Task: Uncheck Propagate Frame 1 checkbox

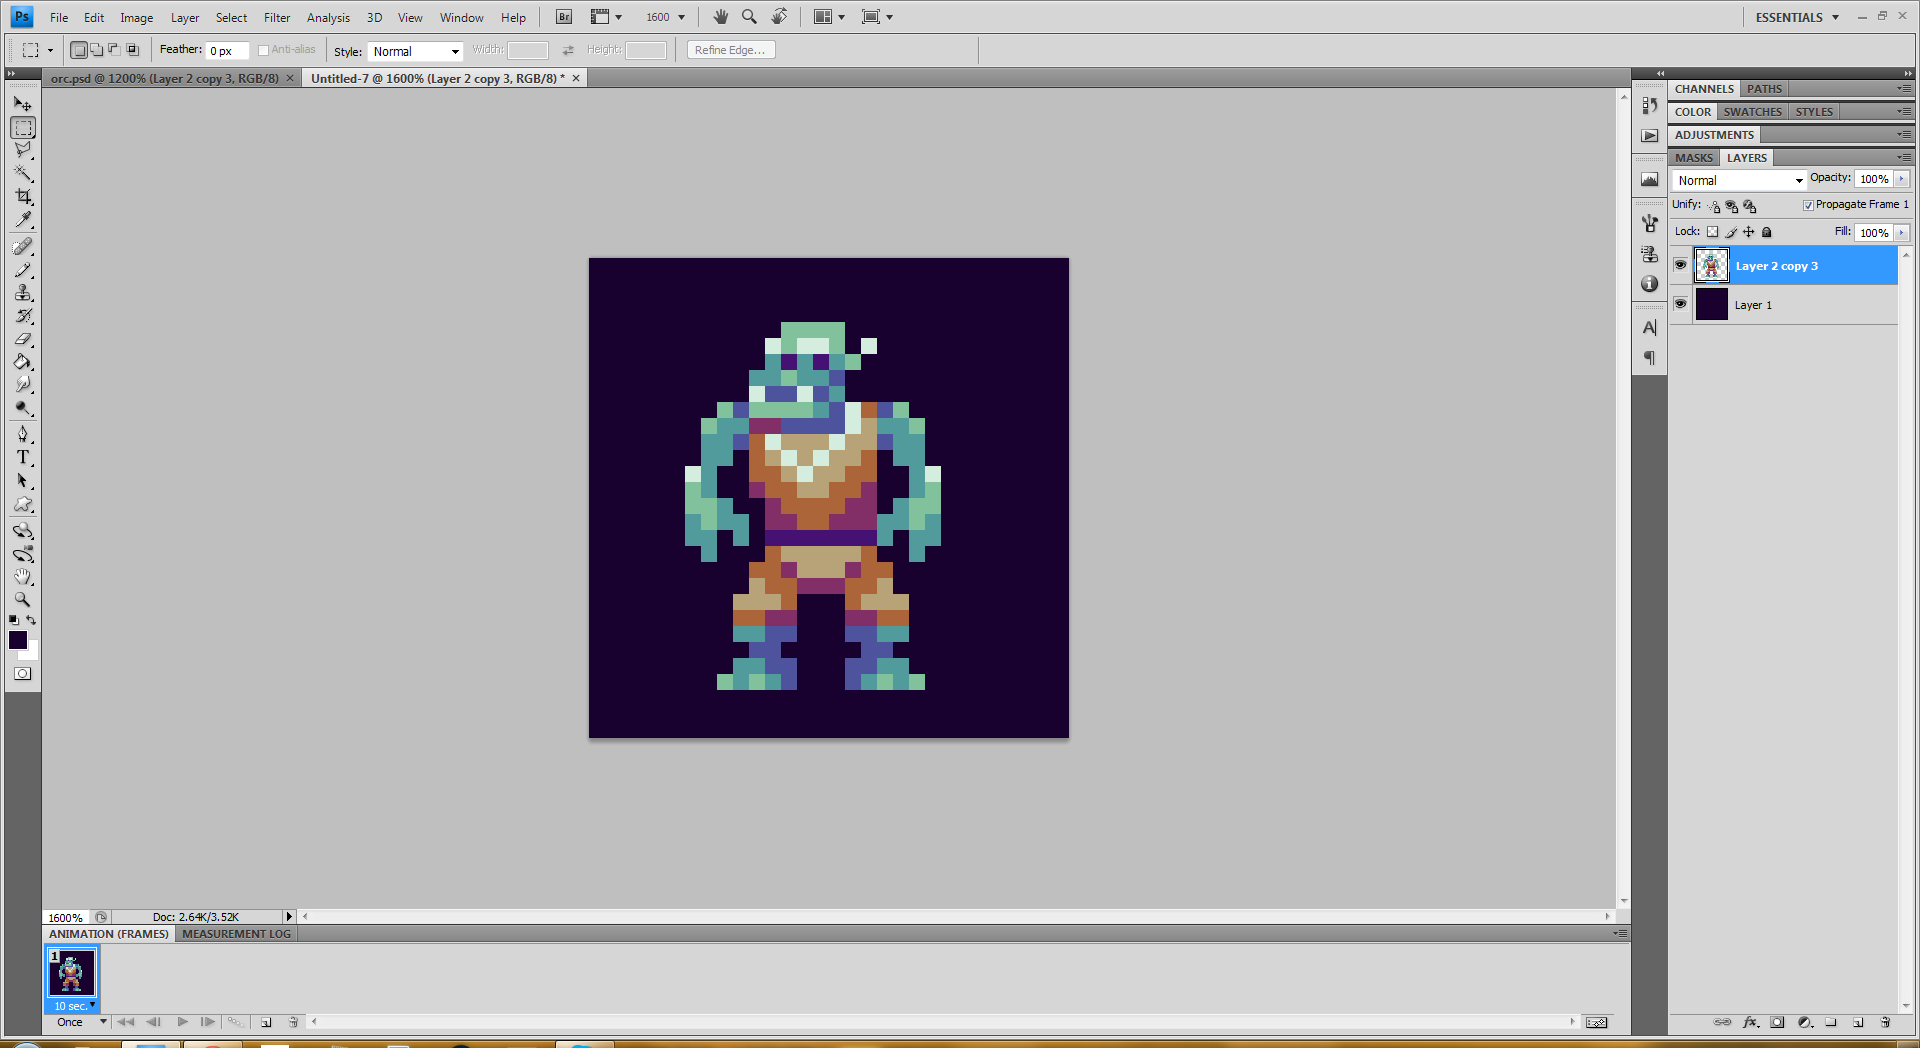Action: tap(1808, 205)
